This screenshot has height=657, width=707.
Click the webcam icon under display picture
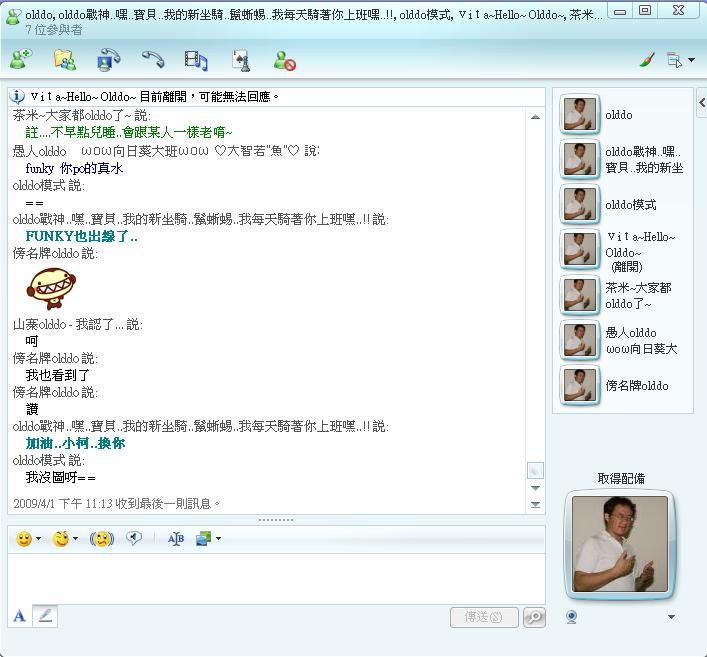click(x=572, y=617)
